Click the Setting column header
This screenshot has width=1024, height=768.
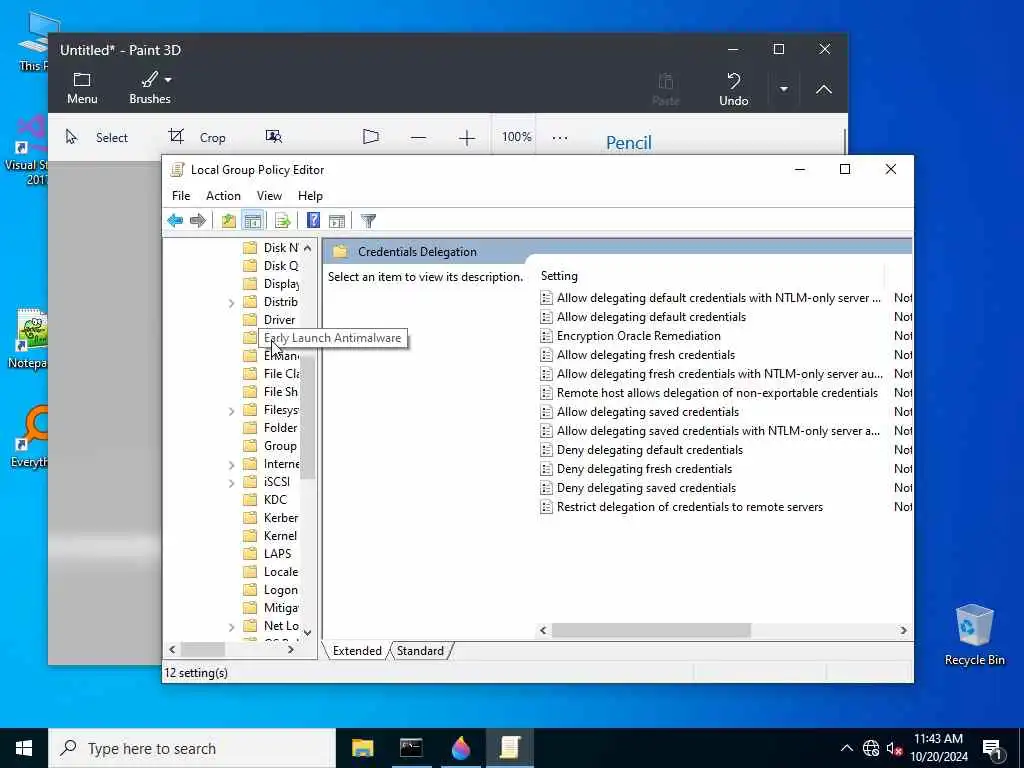pos(711,276)
